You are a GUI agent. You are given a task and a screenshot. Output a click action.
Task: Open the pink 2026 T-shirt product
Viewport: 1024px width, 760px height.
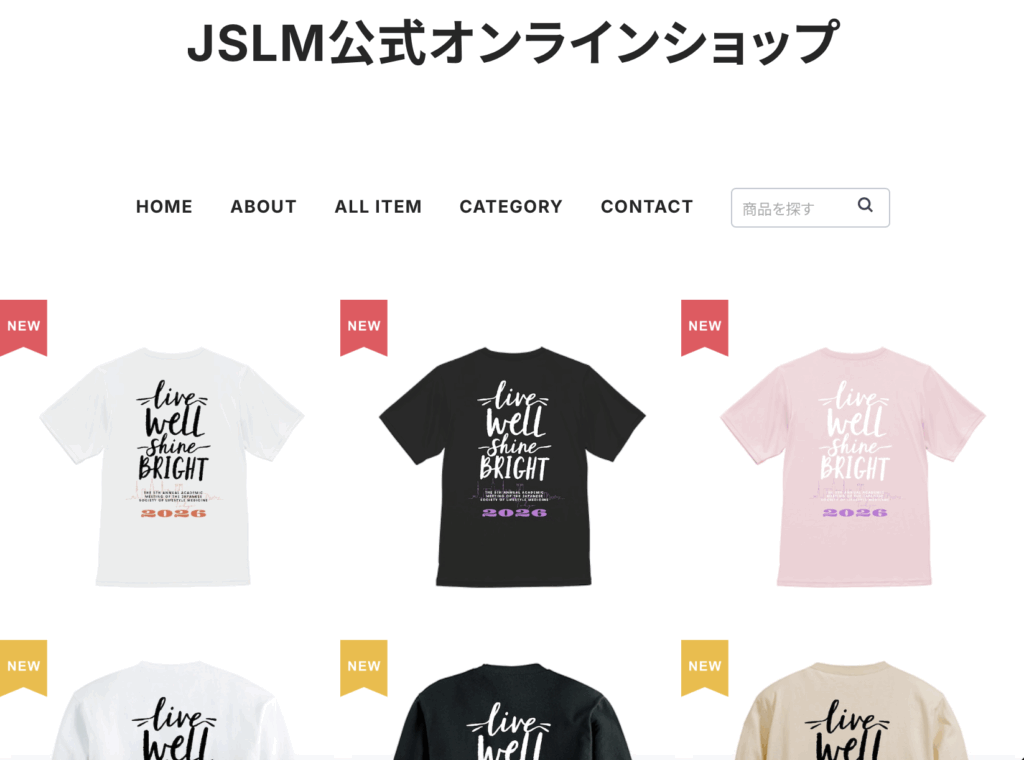pyautogui.click(x=853, y=467)
